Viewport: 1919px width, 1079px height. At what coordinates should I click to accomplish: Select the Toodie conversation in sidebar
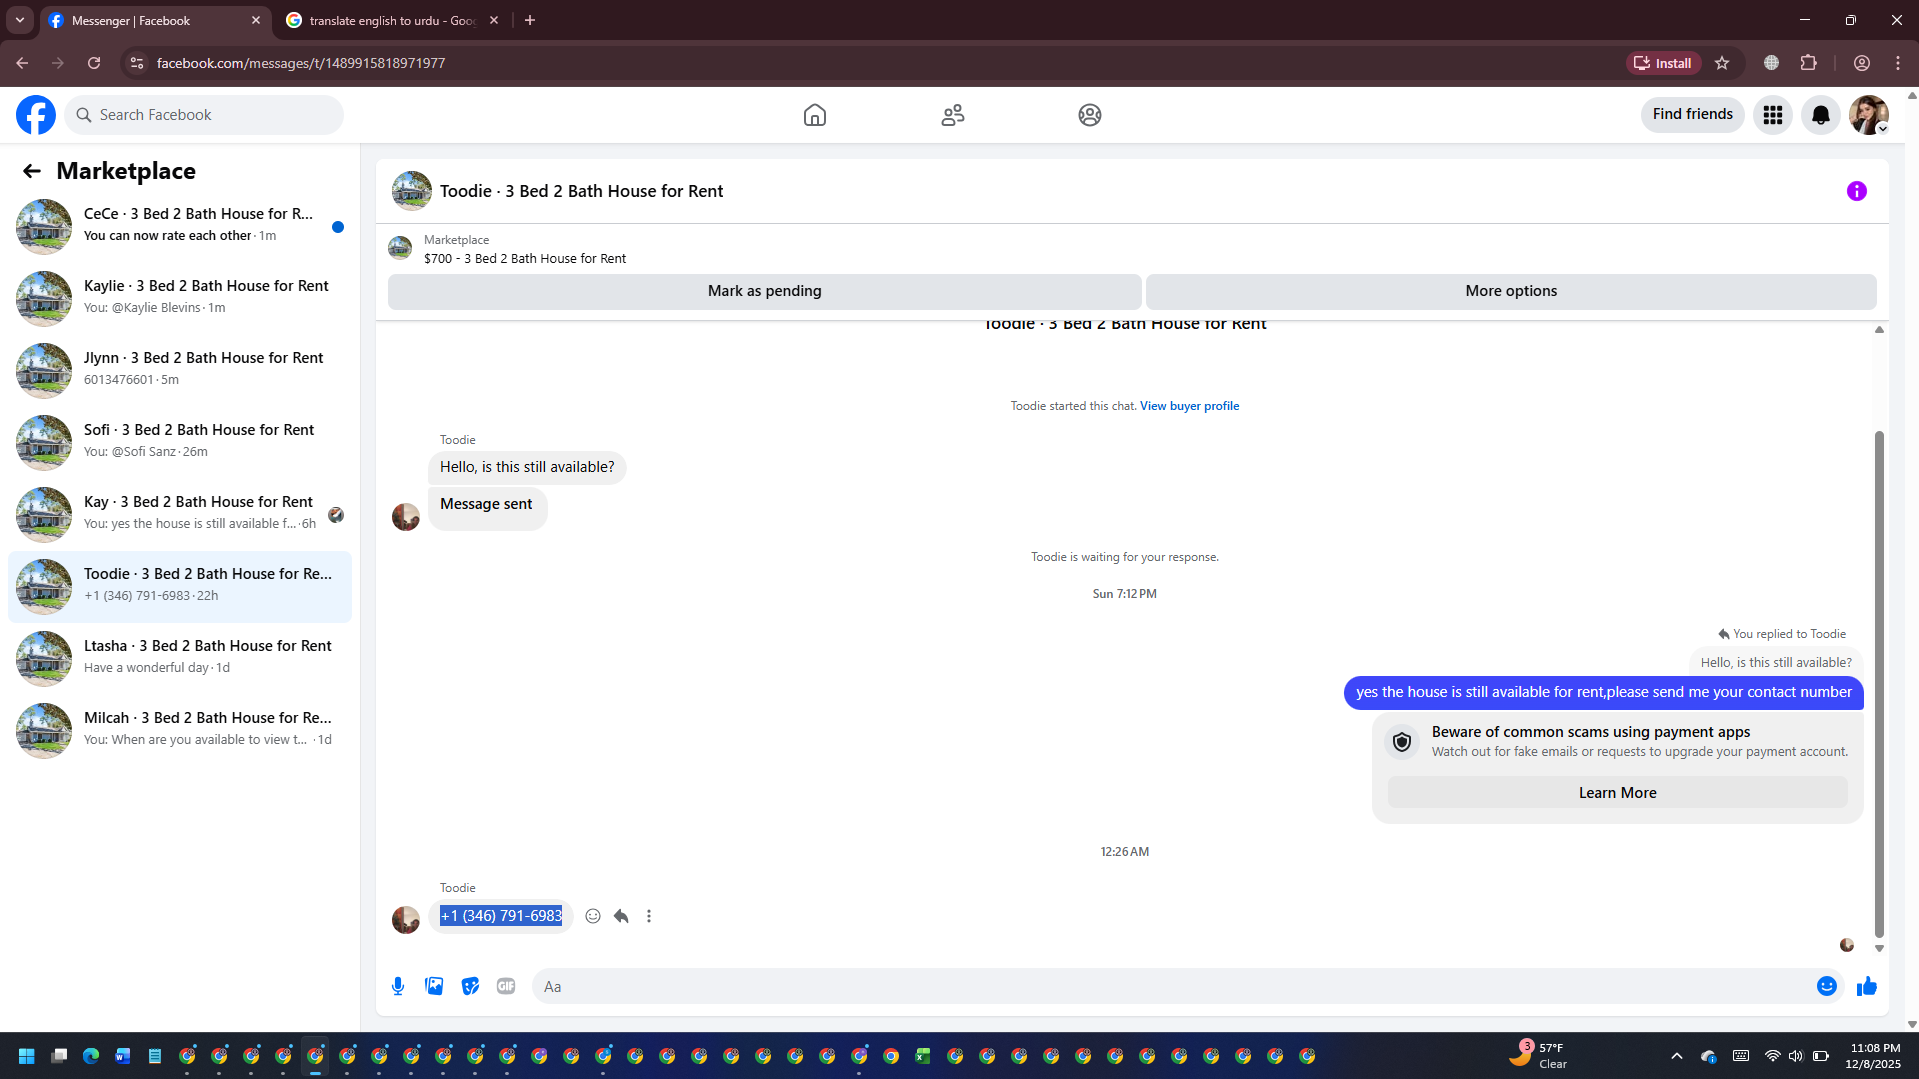click(x=180, y=586)
